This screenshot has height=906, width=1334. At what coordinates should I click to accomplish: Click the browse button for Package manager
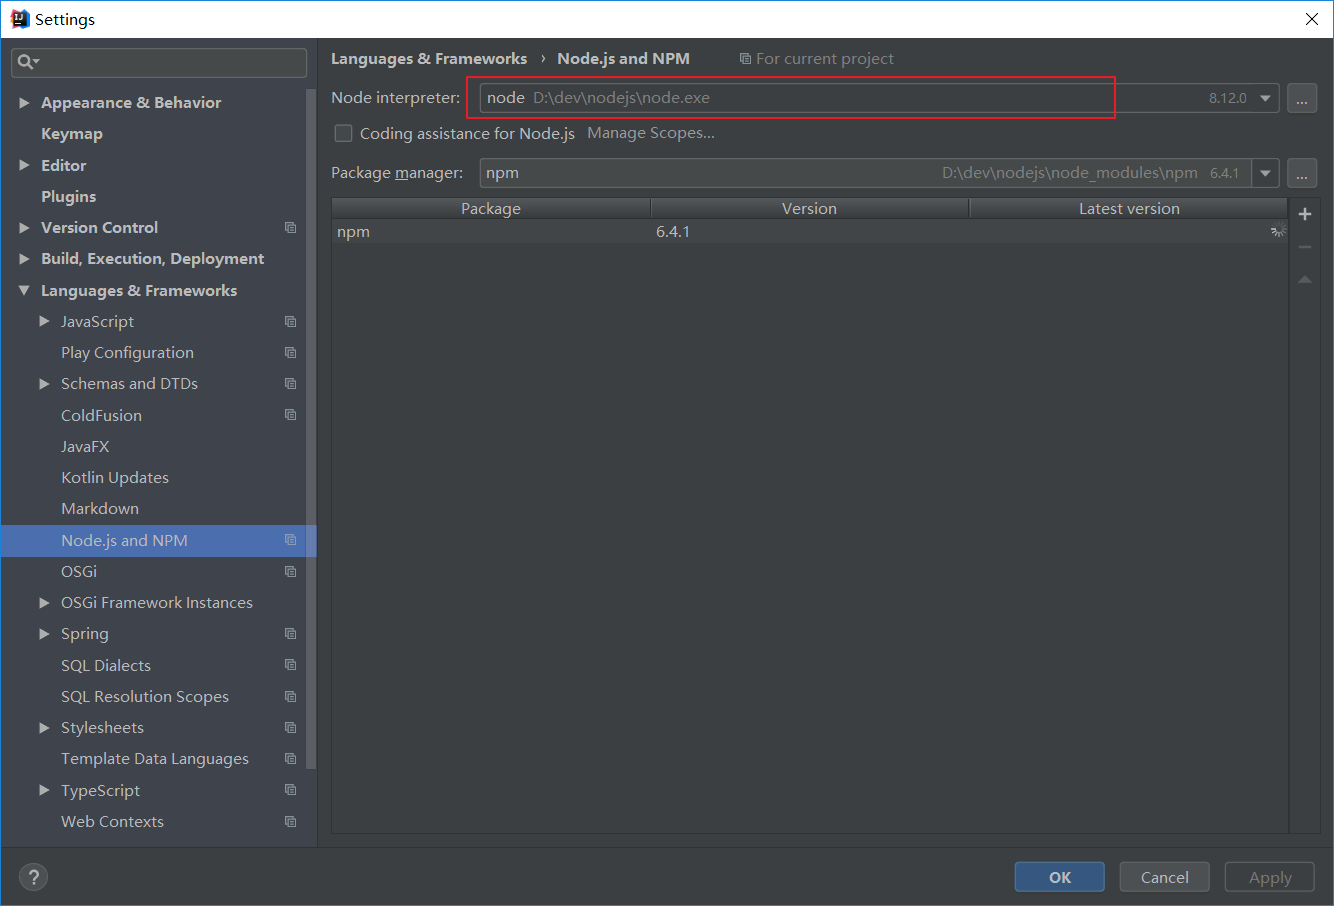pos(1301,173)
